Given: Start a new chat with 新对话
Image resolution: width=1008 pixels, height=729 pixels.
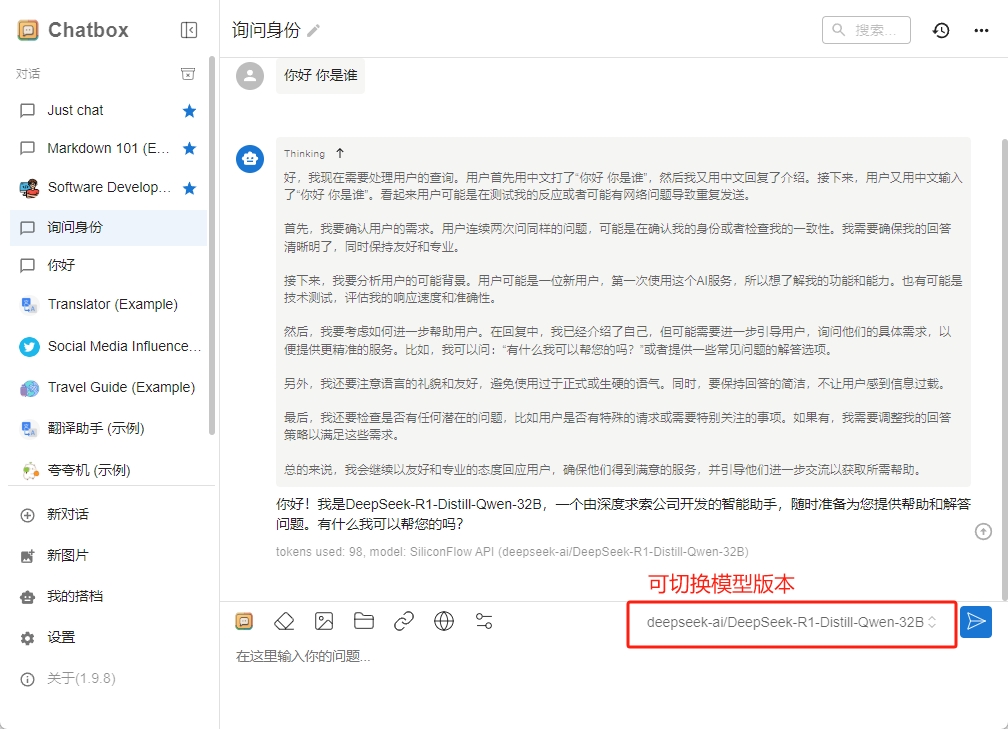Looking at the screenshot, I should 68,514.
